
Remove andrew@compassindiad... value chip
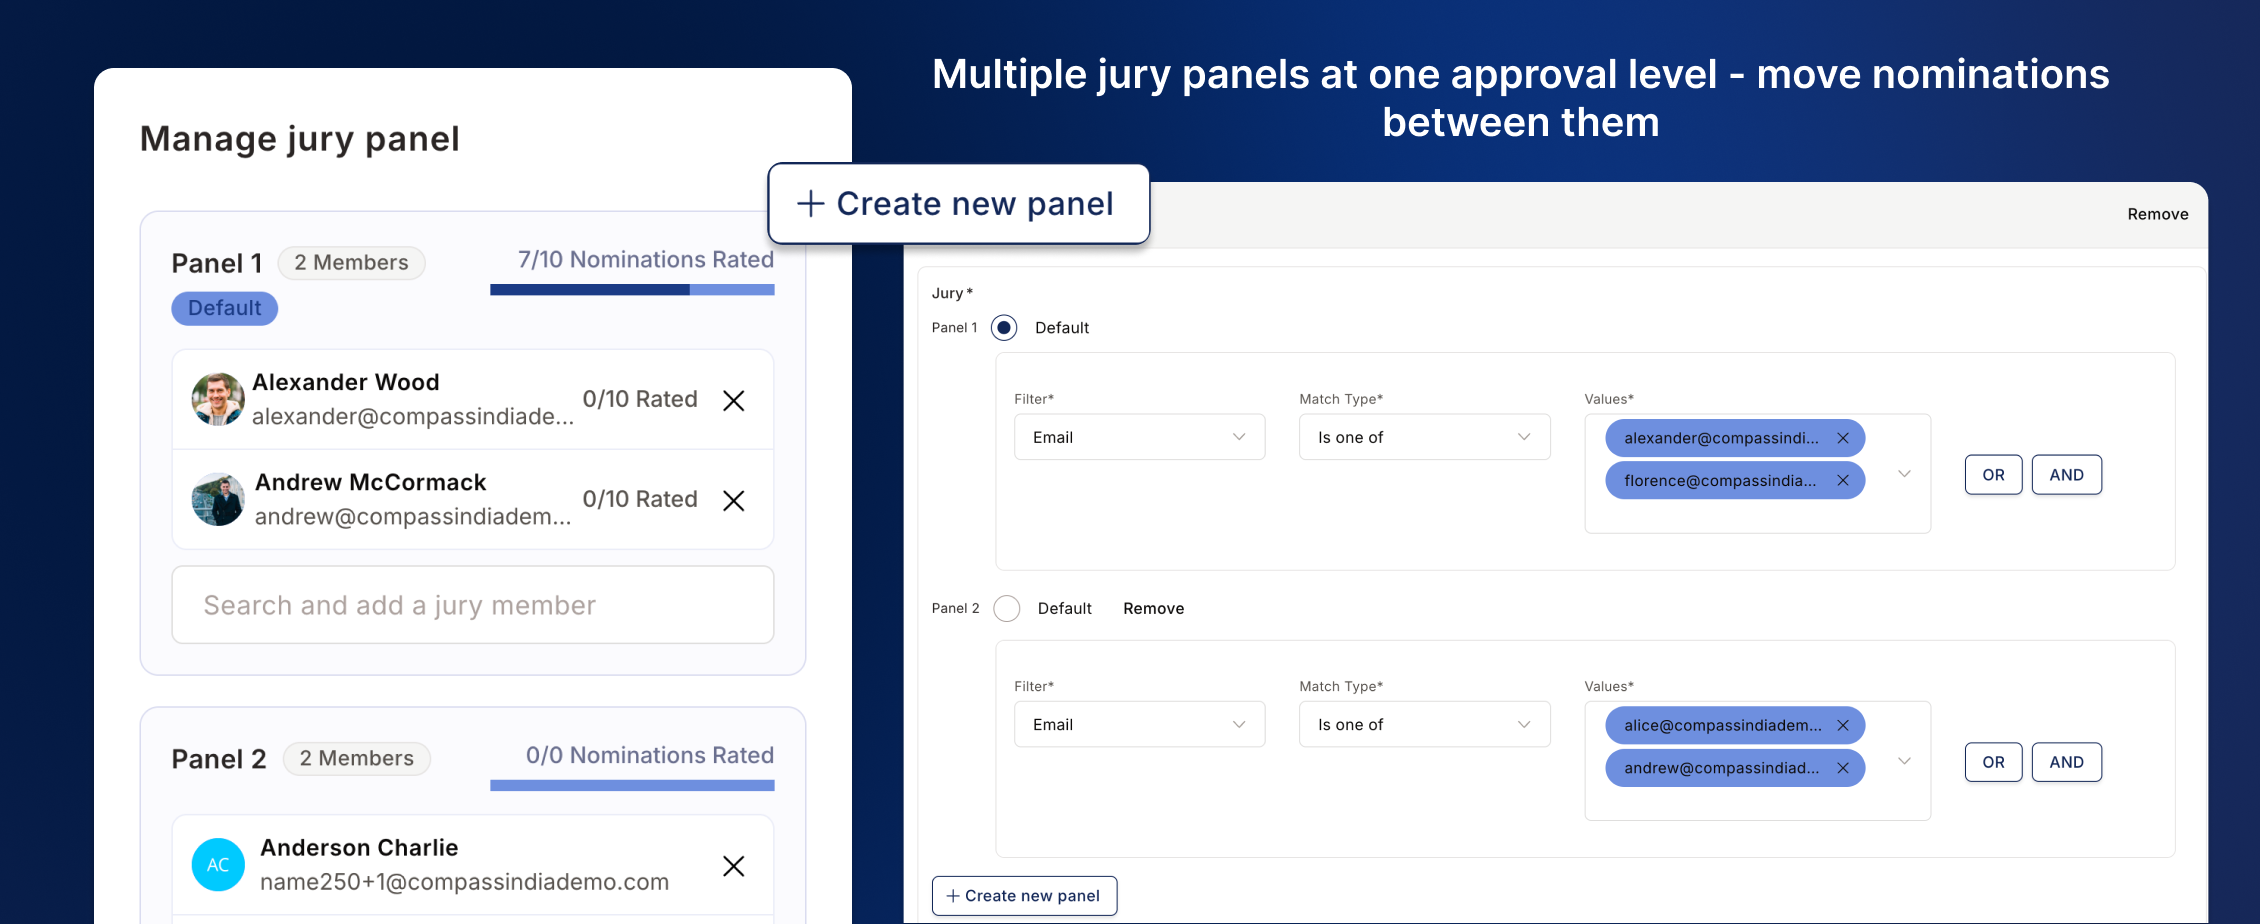click(1843, 768)
